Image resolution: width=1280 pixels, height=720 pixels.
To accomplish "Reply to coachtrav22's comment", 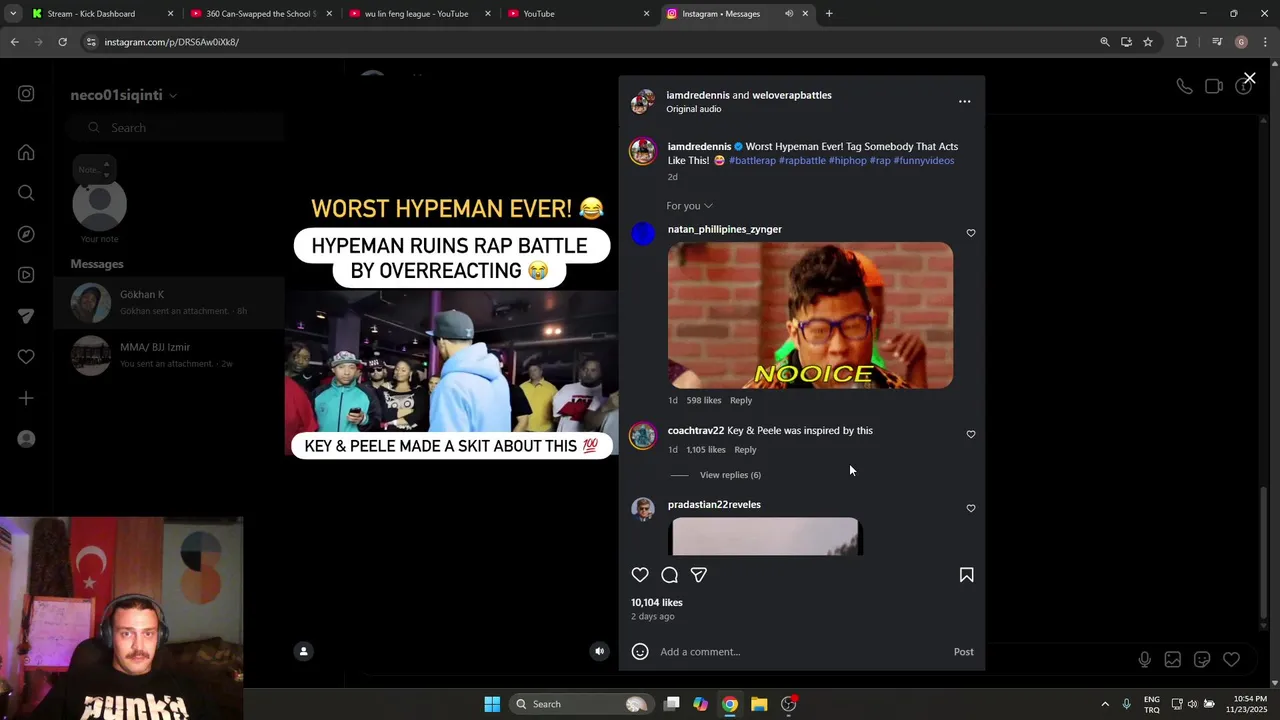I will pyautogui.click(x=745, y=450).
